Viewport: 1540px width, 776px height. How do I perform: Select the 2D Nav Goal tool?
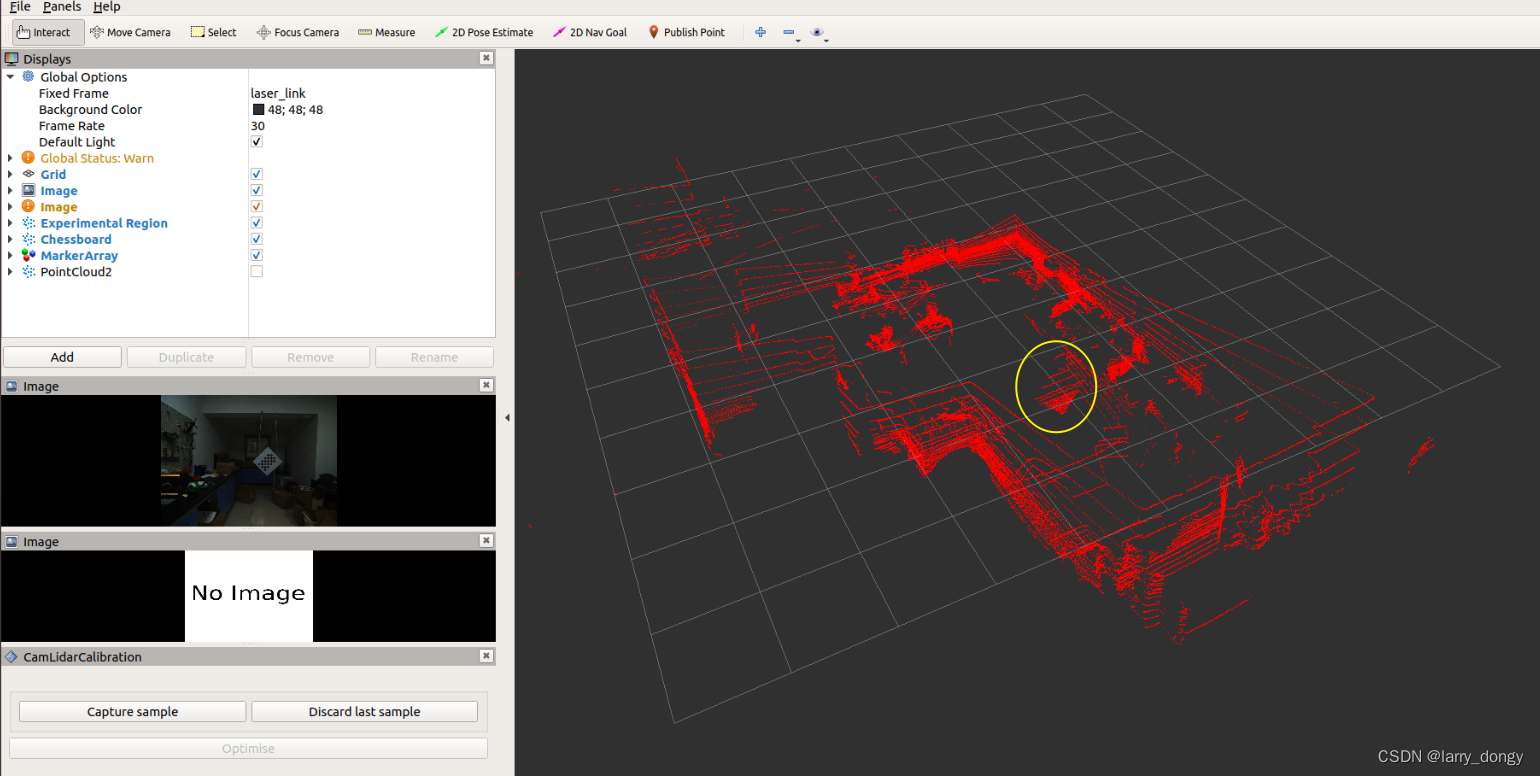[590, 32]
